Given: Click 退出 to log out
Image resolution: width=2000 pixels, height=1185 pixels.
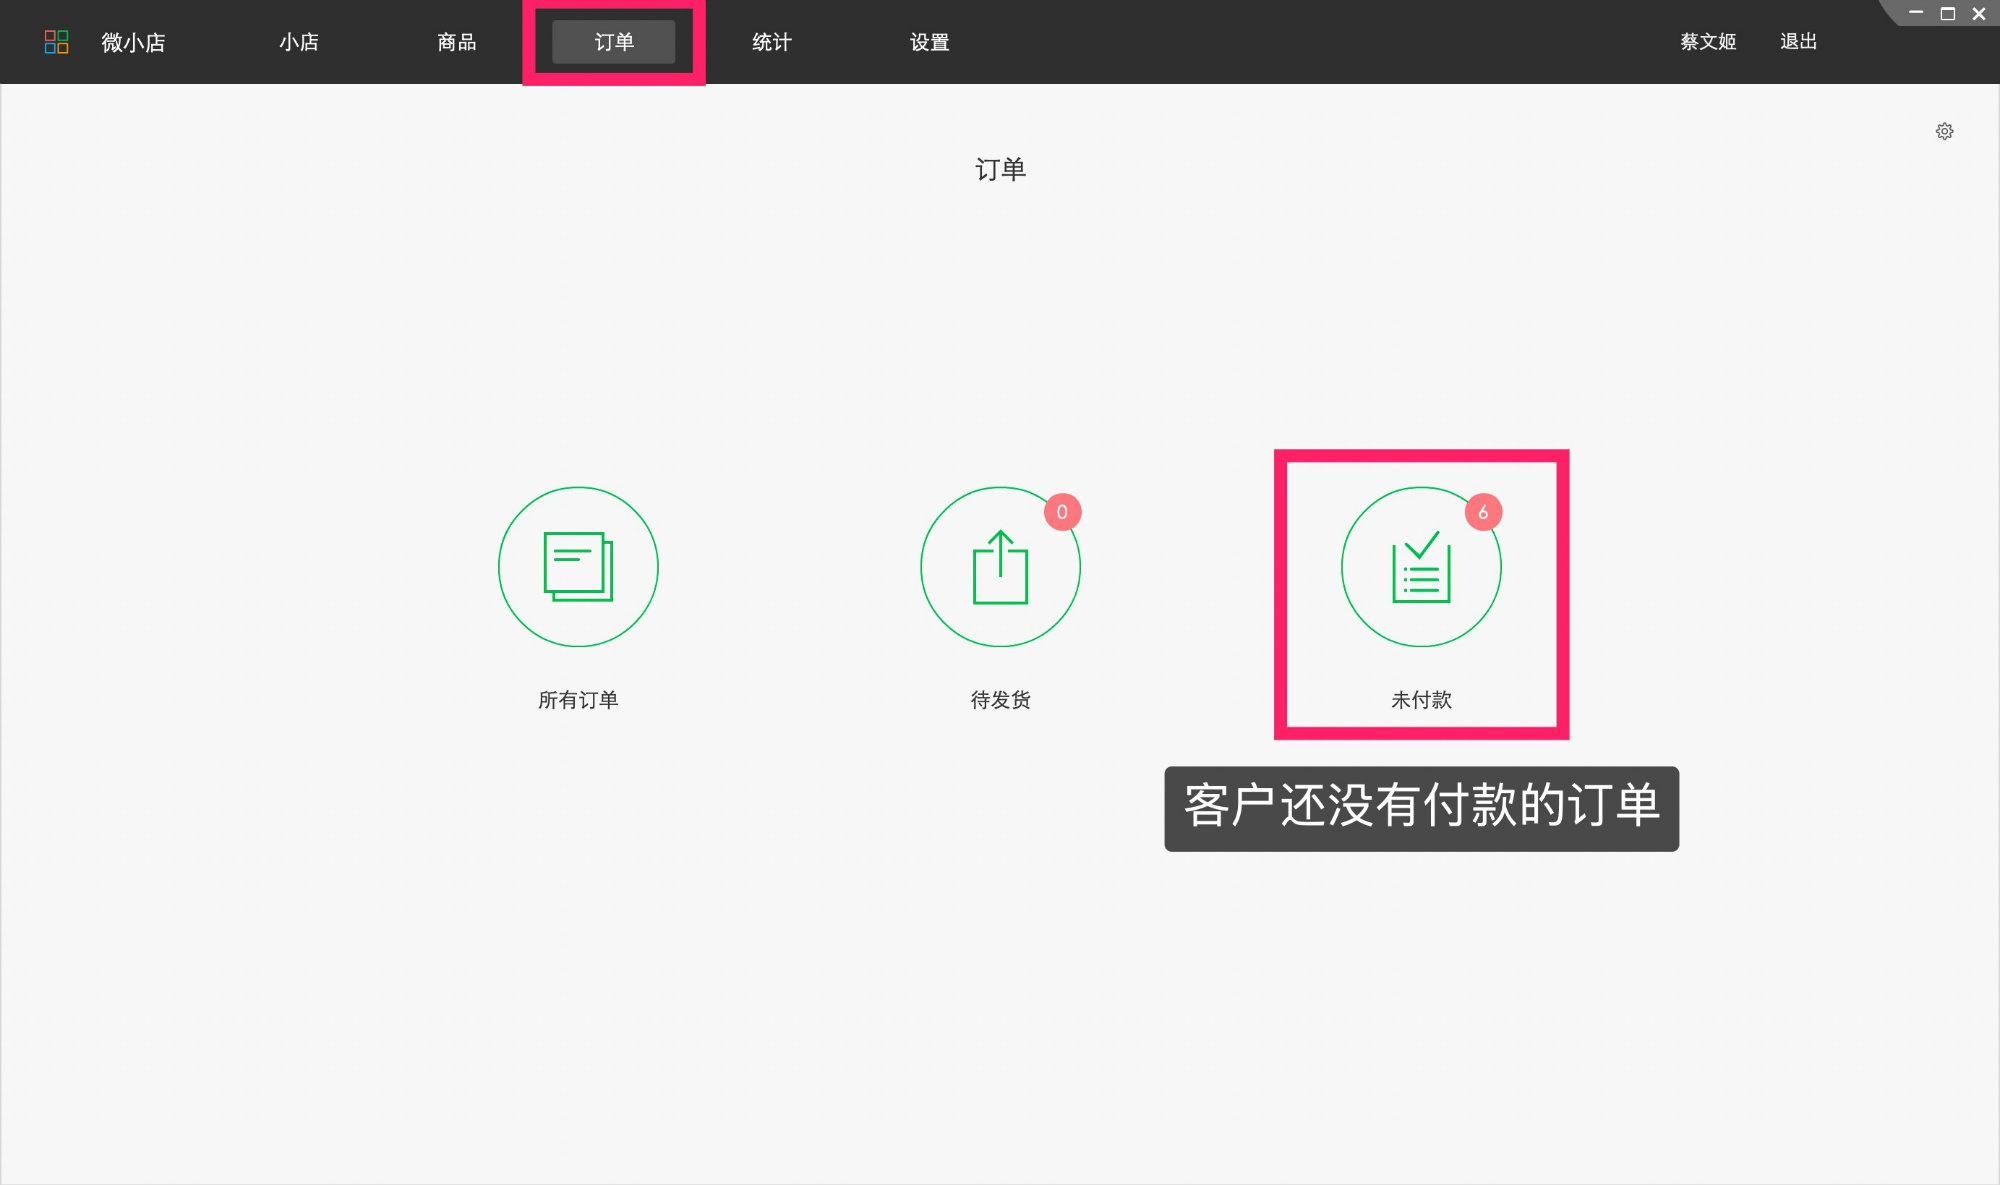Looking at the screenshot, I should pos(1799,41).
